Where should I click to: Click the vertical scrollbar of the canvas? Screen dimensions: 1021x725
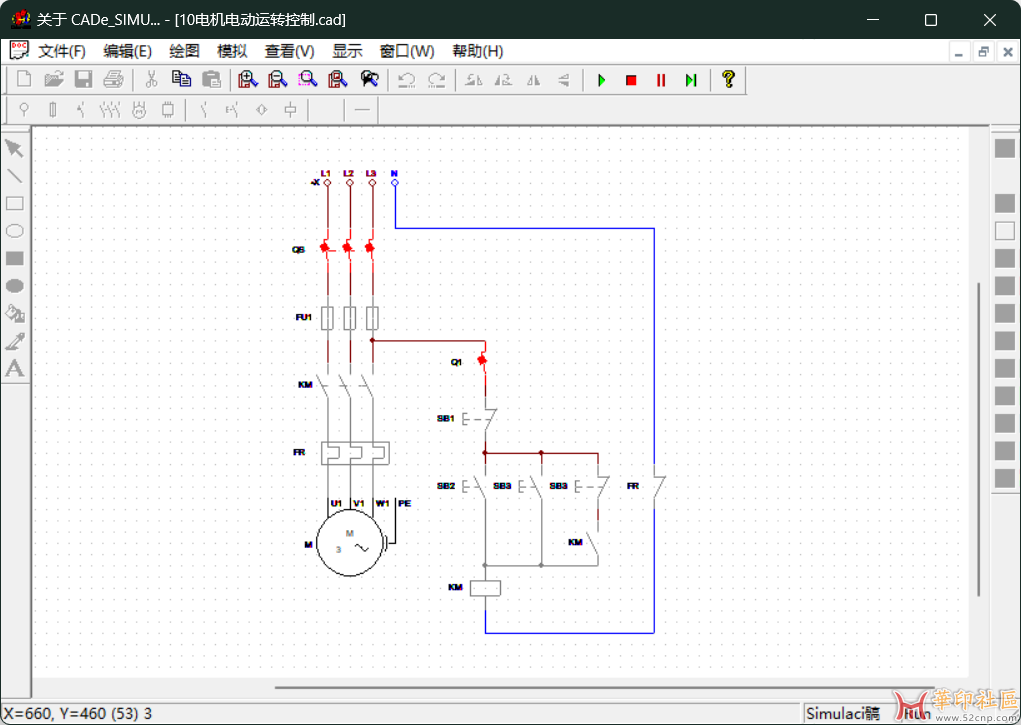[978, 440]
